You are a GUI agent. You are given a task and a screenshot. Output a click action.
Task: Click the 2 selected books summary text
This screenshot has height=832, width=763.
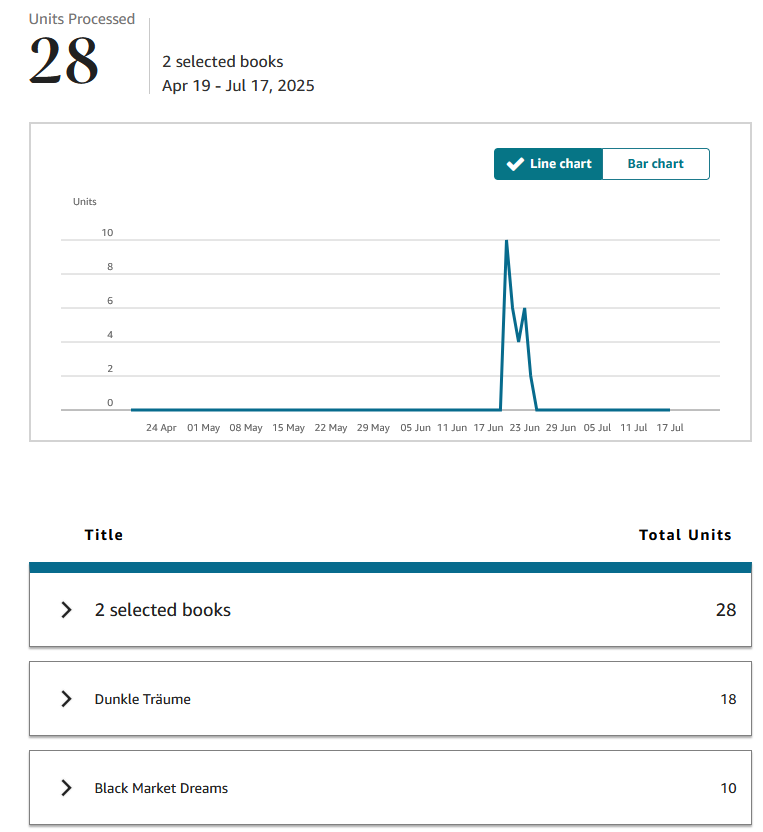coord(223,62)
